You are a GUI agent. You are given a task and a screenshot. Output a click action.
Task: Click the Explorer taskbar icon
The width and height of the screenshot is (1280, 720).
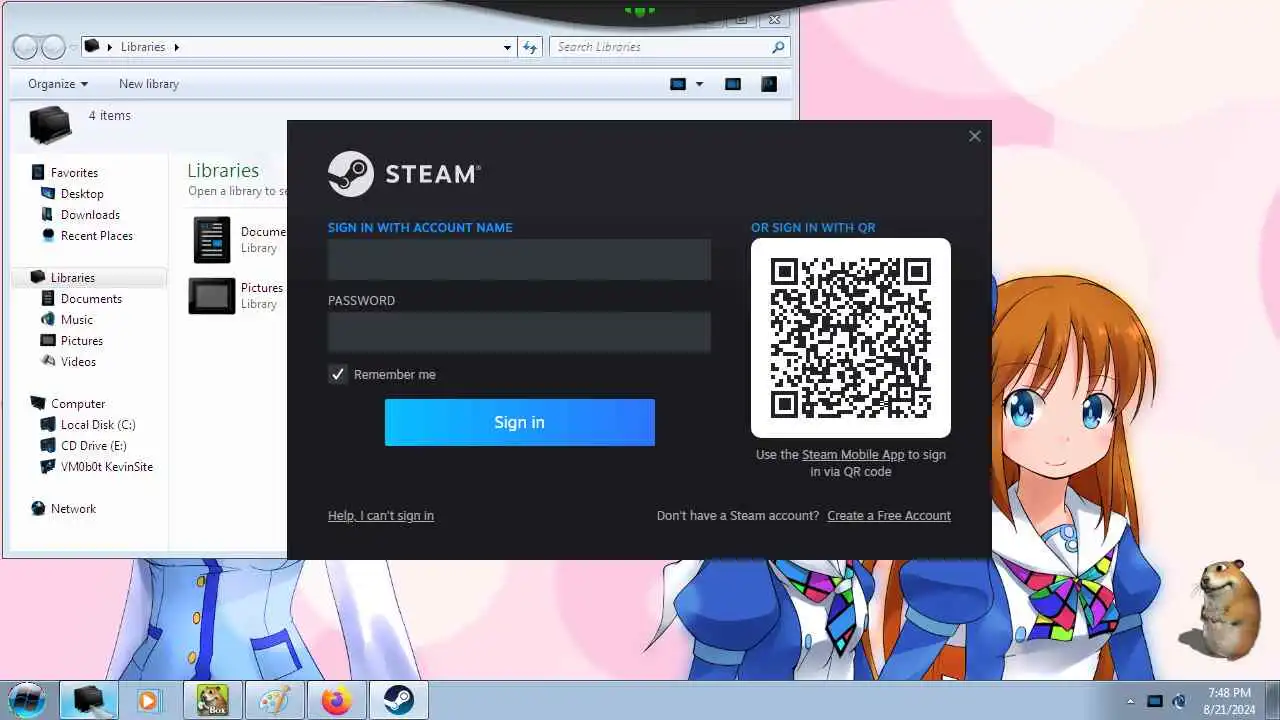click(89, 700)
